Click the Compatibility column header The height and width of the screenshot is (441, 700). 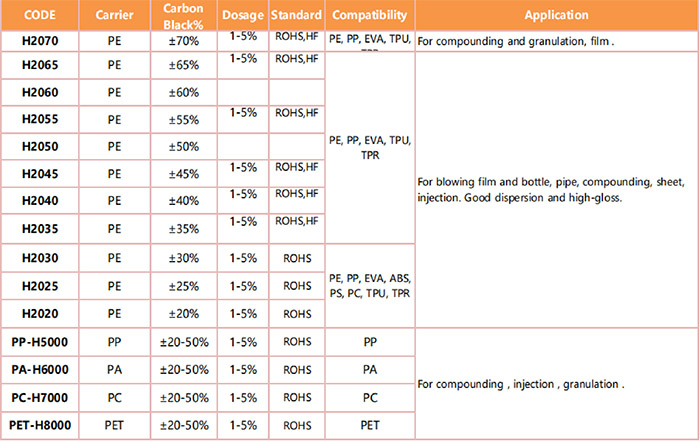click(370, 15)
